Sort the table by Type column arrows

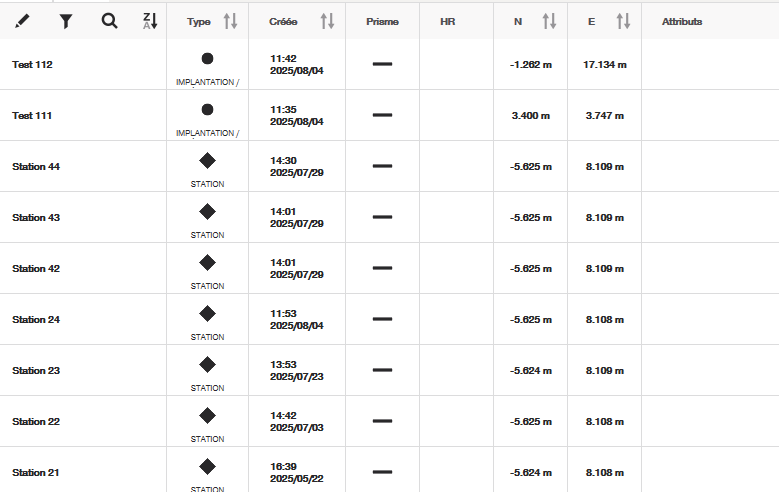[230, 21]
